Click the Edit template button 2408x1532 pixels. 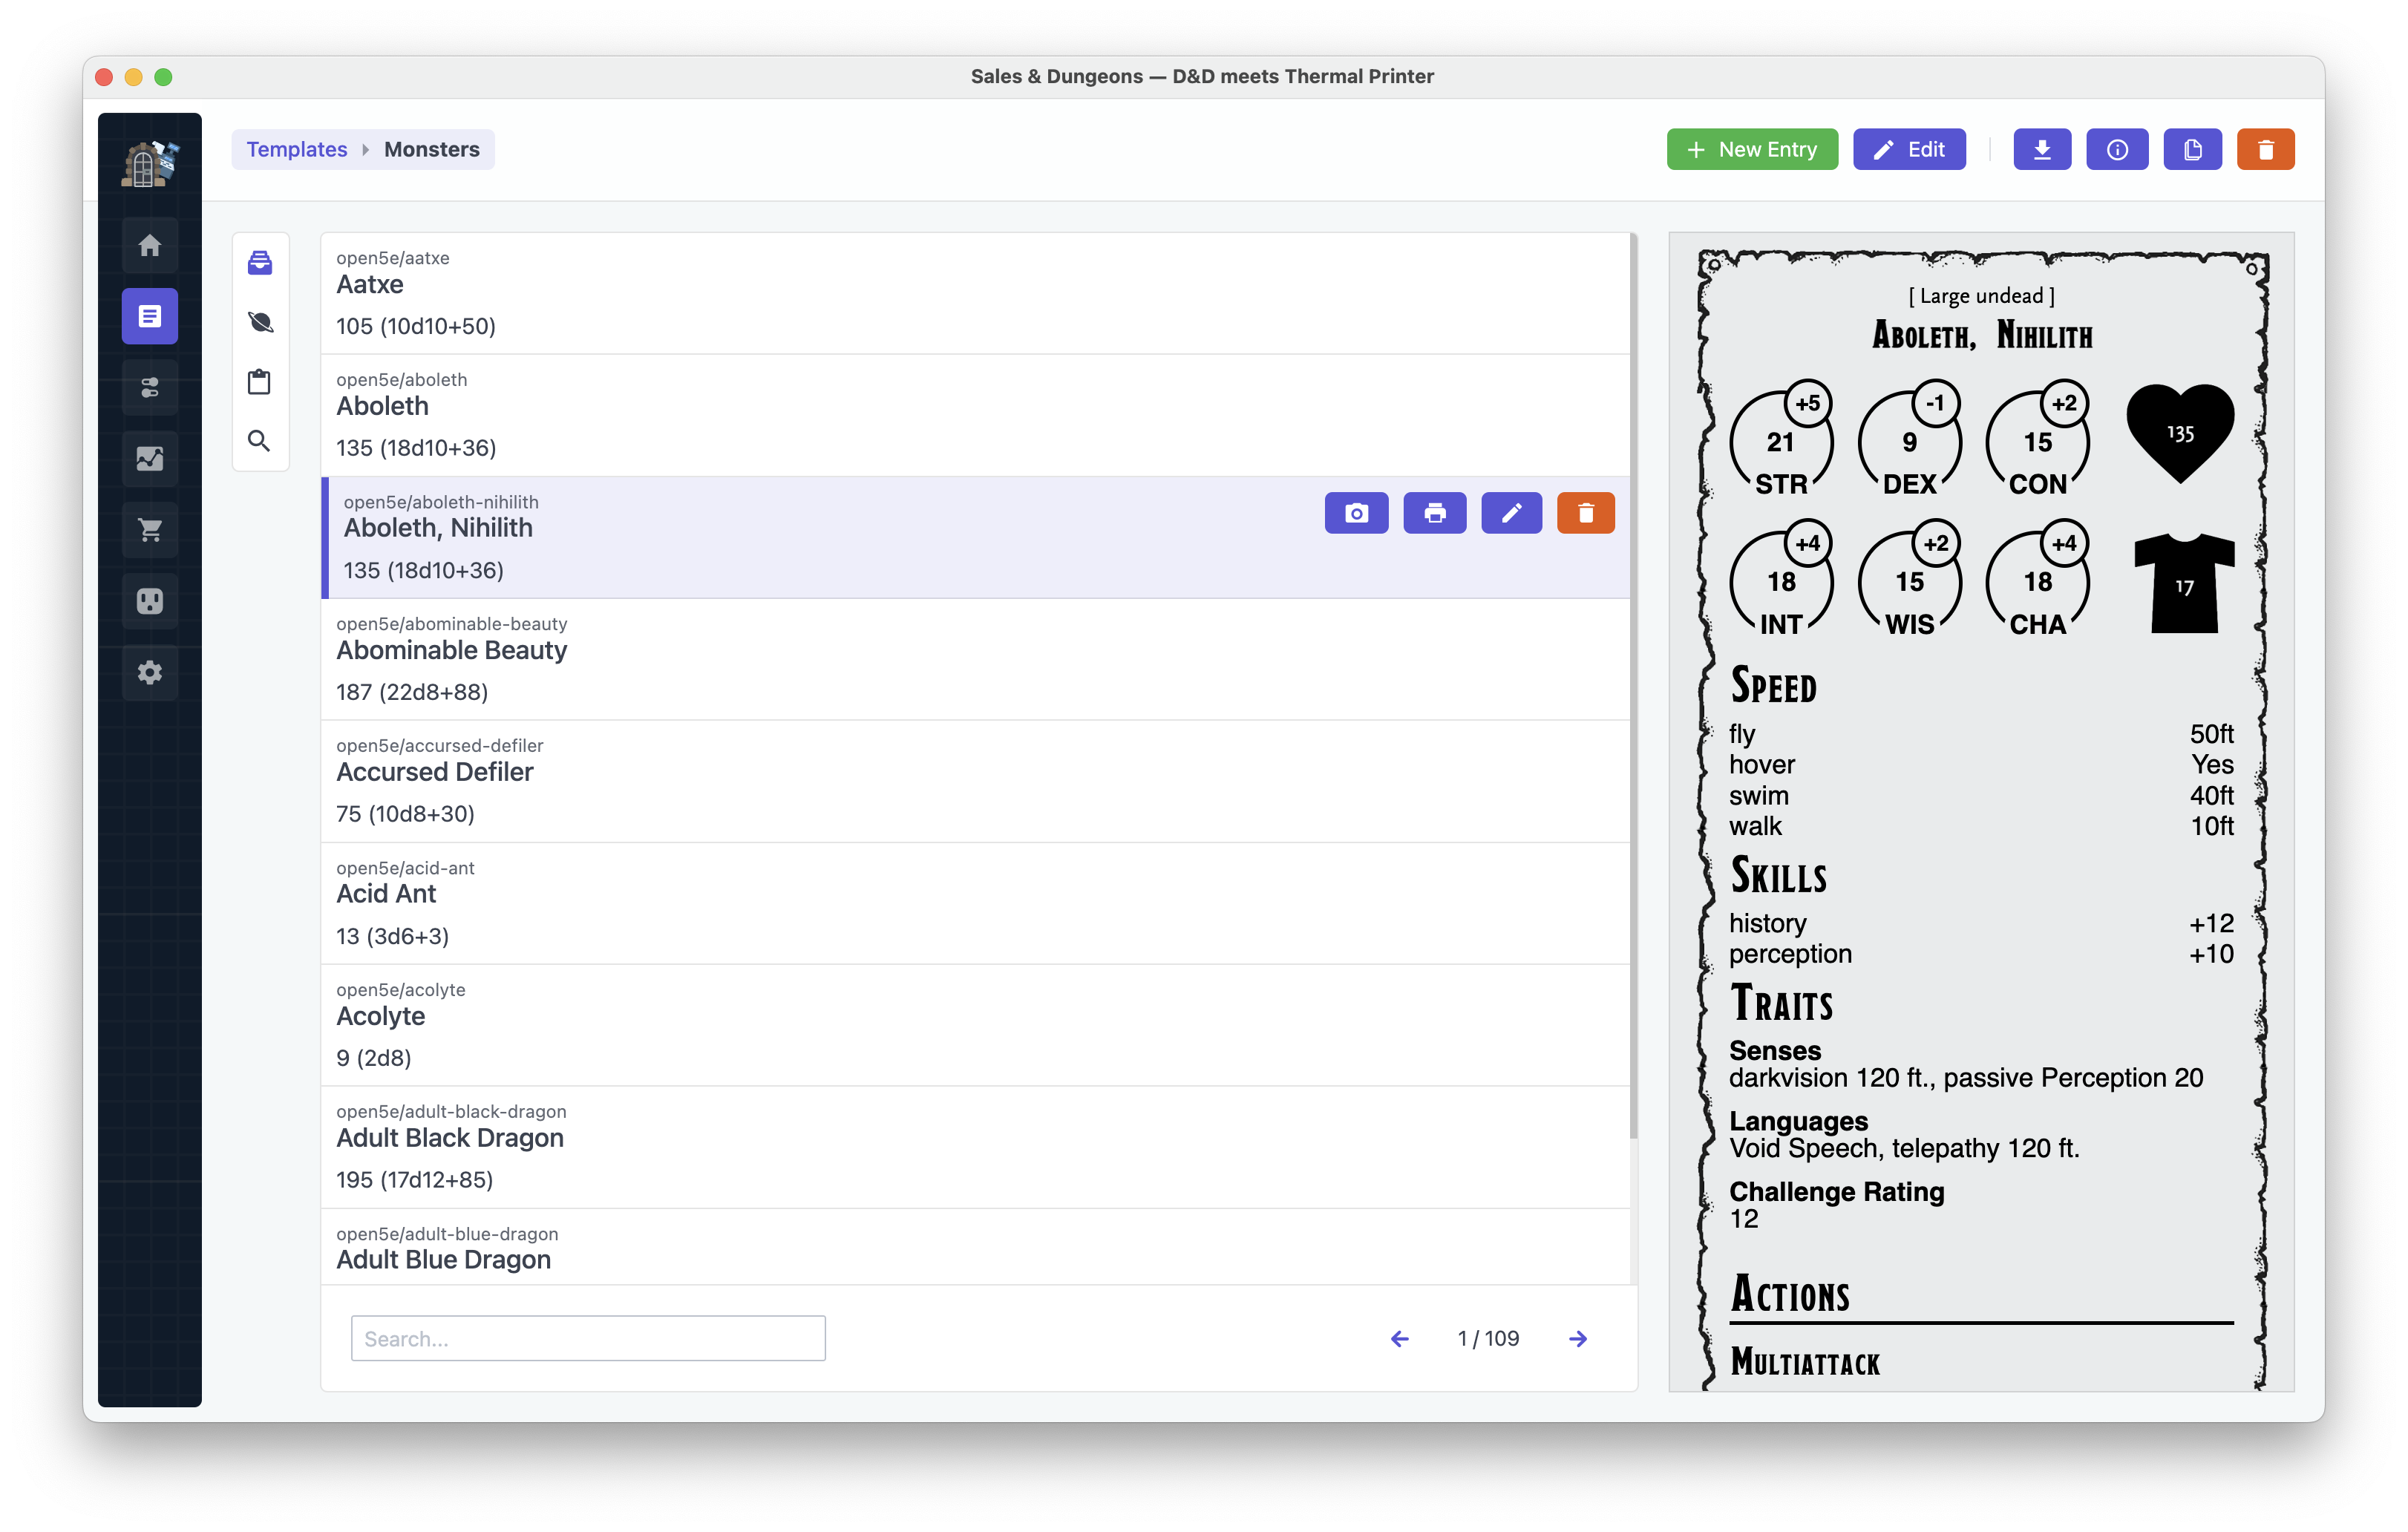(x=1909, y=150)
